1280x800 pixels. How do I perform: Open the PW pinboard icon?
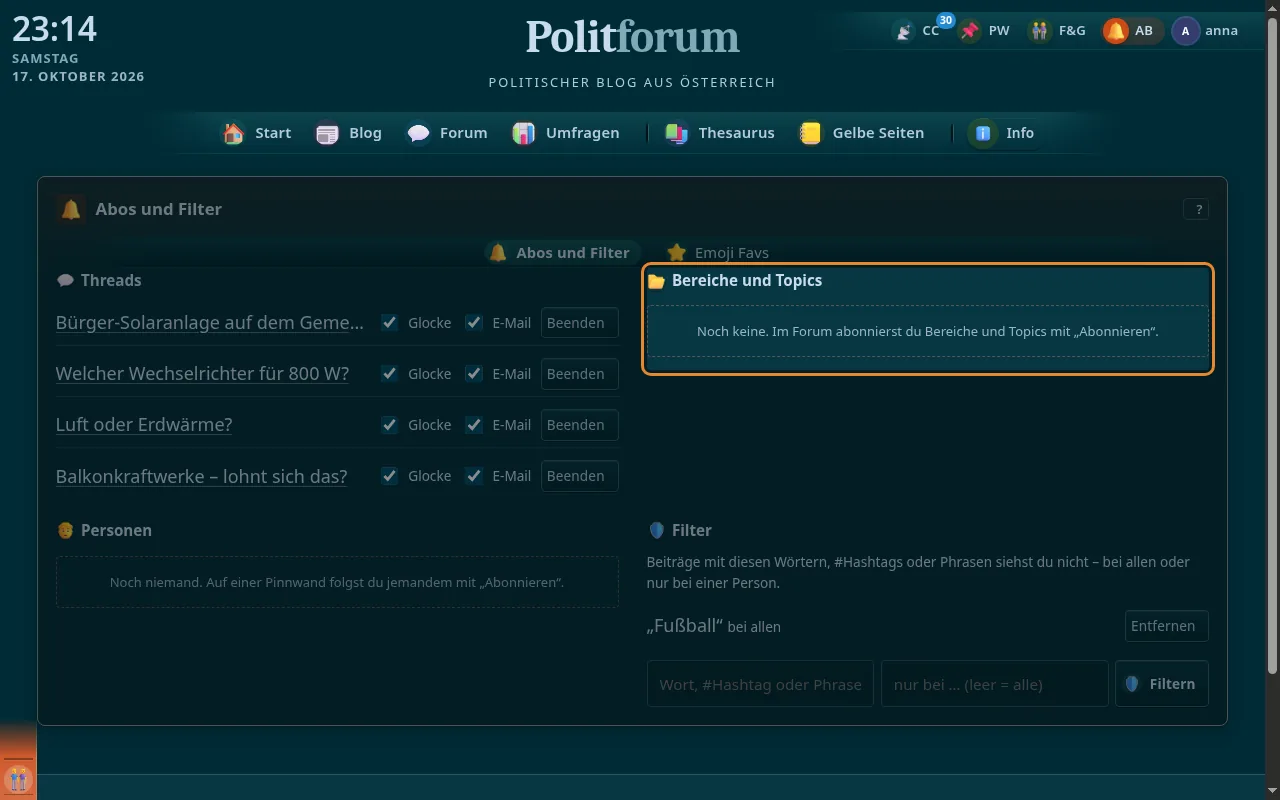[969, 31]
